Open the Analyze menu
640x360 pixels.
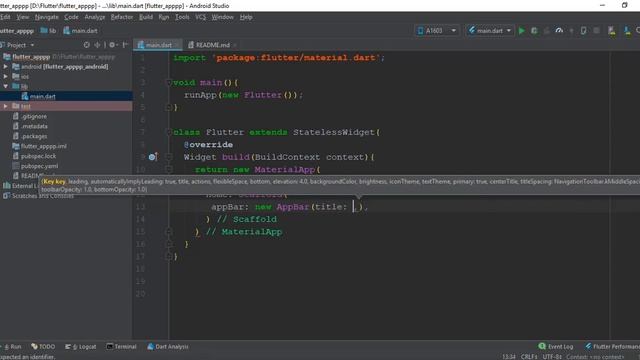click(95, 17)
